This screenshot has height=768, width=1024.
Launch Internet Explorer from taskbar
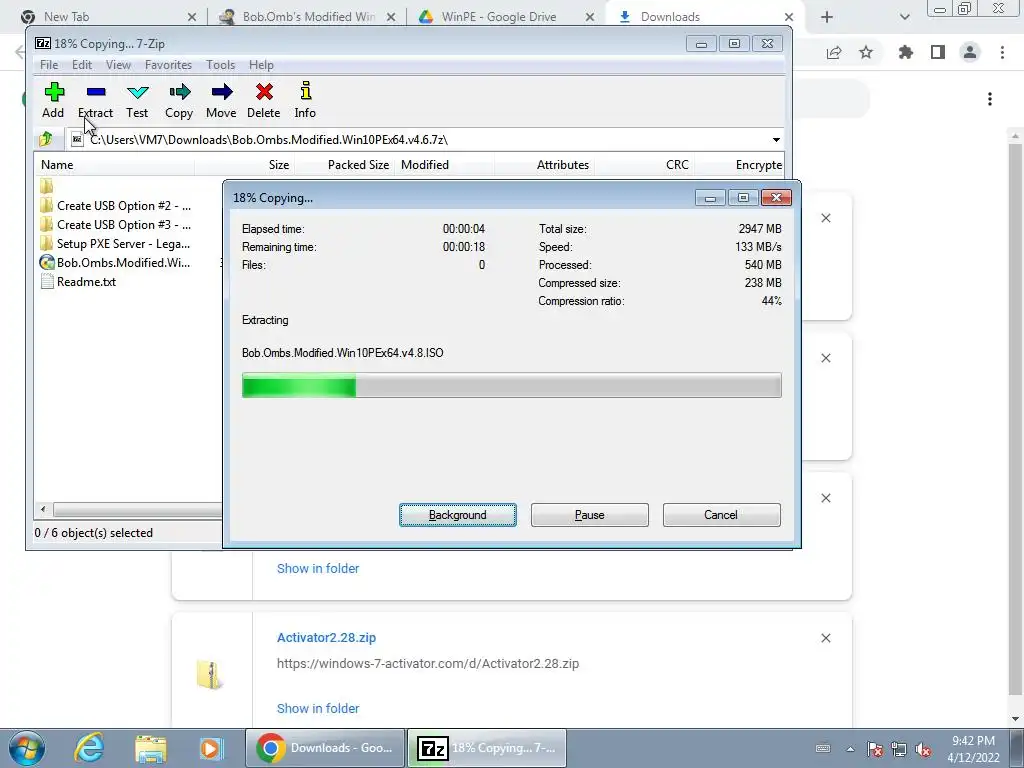89,748
